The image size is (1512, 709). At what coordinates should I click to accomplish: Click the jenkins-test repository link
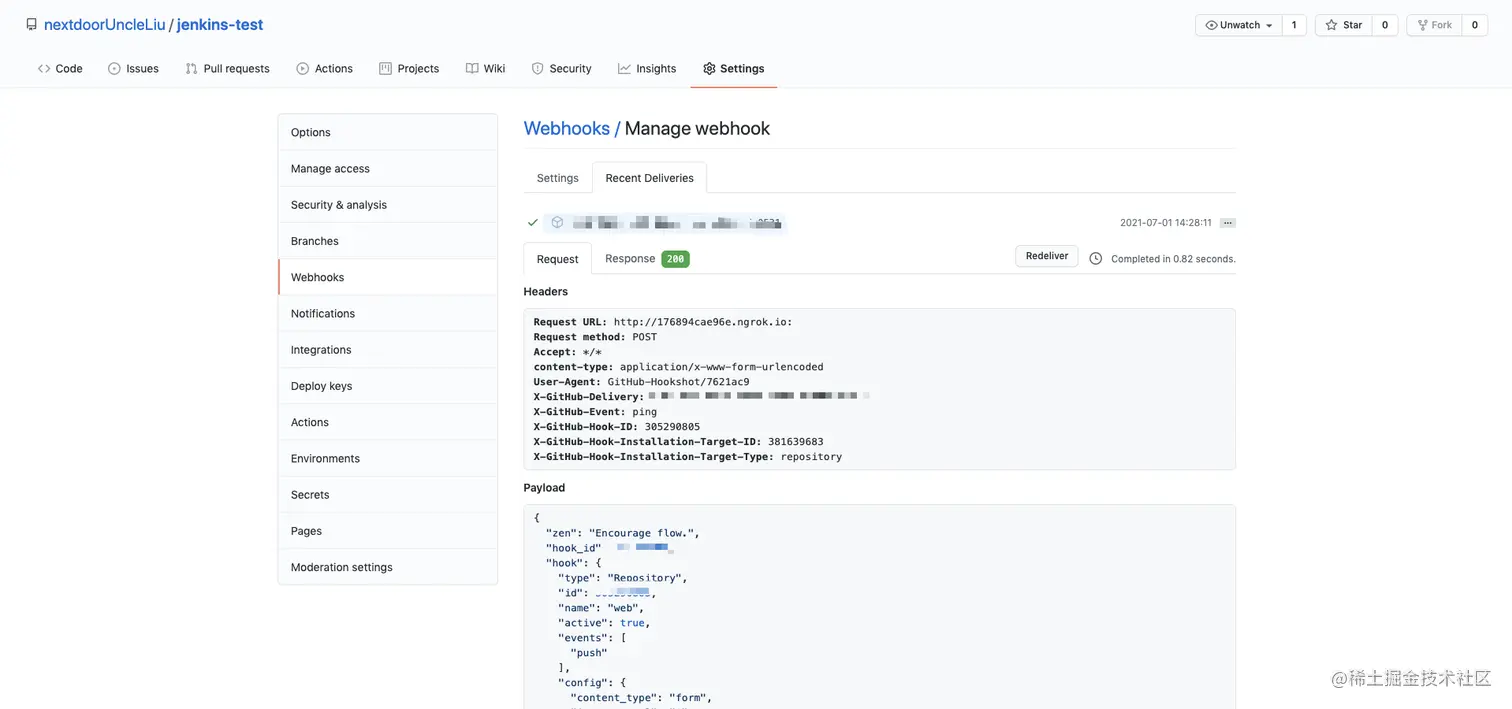coord(220,25)
